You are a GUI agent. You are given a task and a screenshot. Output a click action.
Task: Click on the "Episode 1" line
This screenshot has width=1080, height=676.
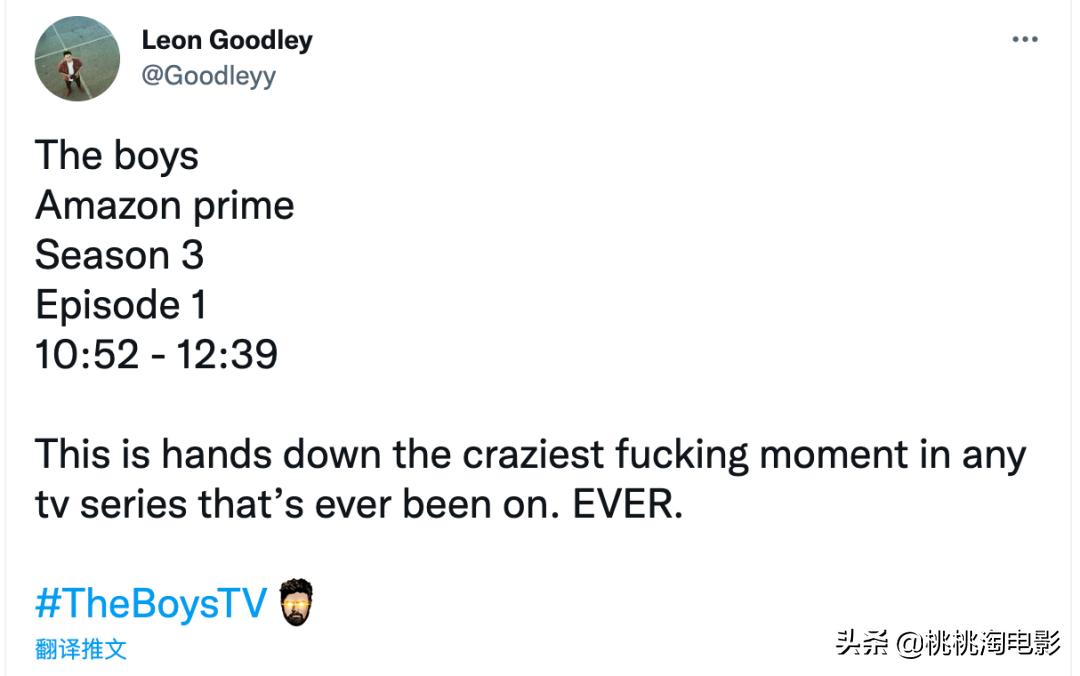[x=121, y=305]
